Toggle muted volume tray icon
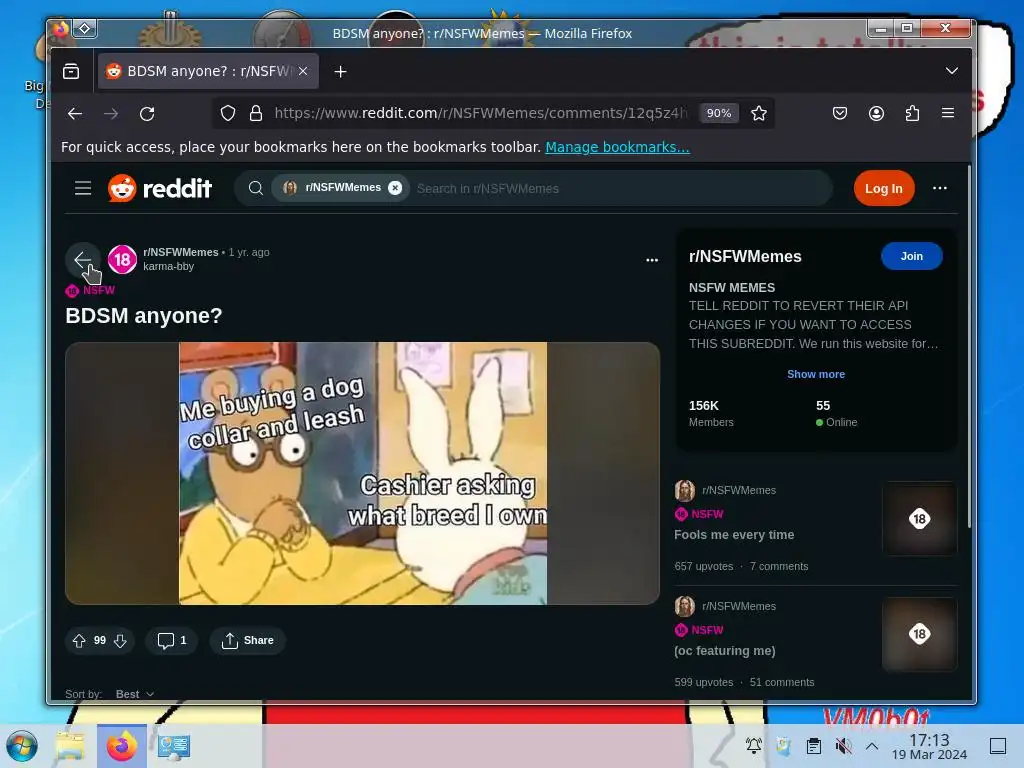 click(844, 746)
